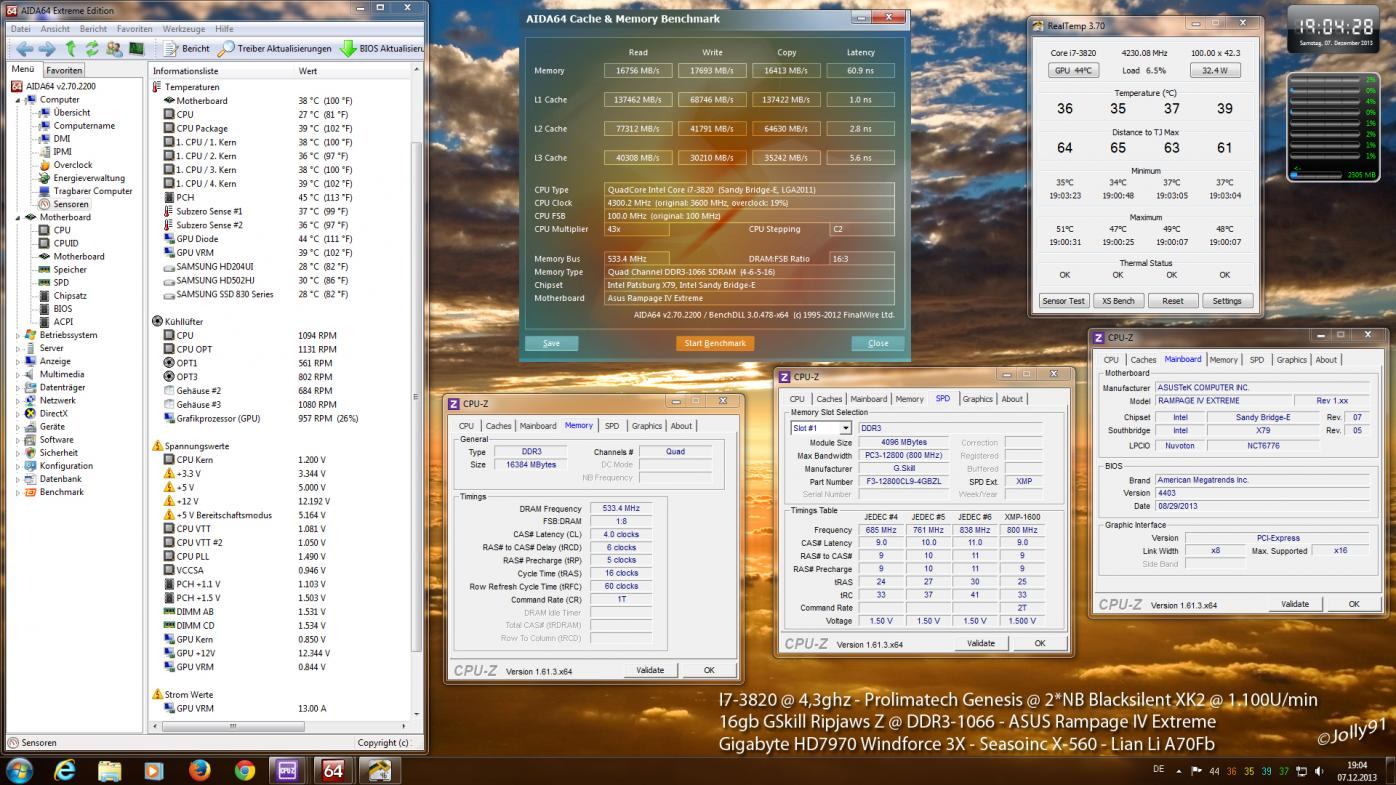
Task: Expand the Benchmark tree node
Action: (18, 492)
